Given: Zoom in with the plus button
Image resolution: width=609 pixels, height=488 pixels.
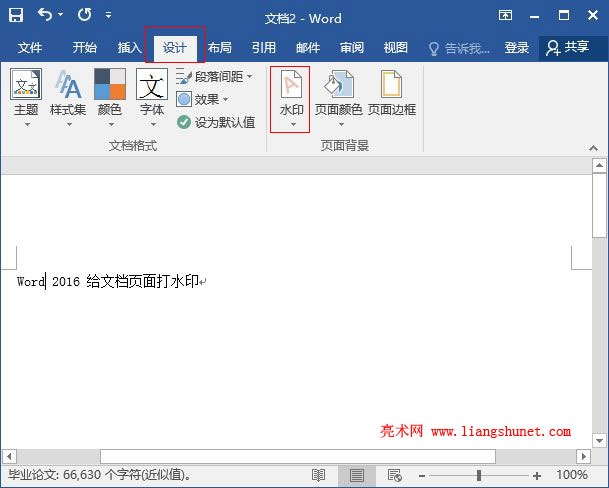Looking at the screenshot, I should (x=537, y=476).
